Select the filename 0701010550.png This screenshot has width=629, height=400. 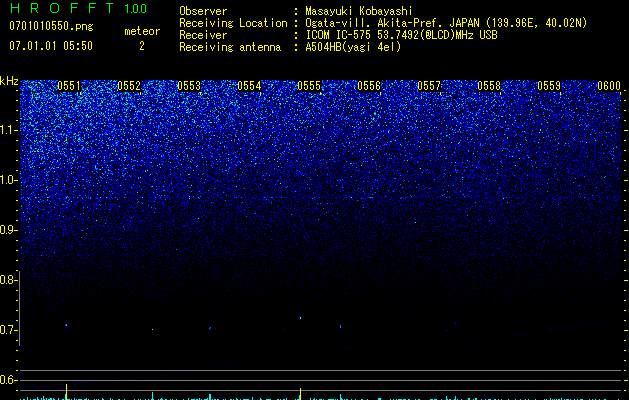click(51, 26)
